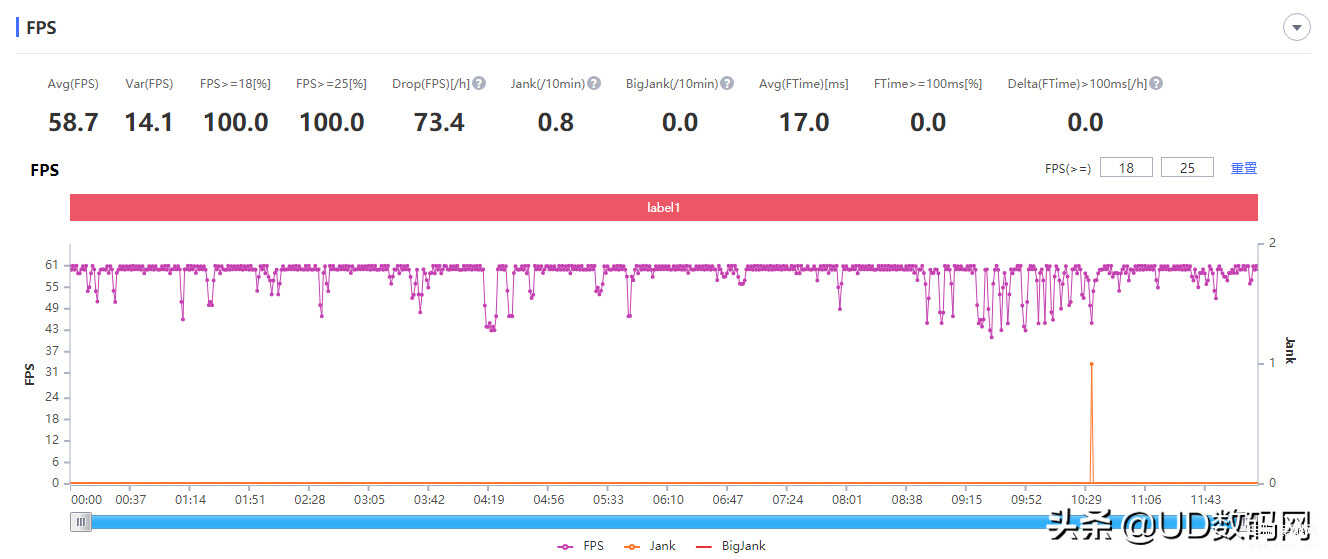1328x559 pixels.
Task: Toggle FPS series in chart legend
Action: click(x=581, y=546)
